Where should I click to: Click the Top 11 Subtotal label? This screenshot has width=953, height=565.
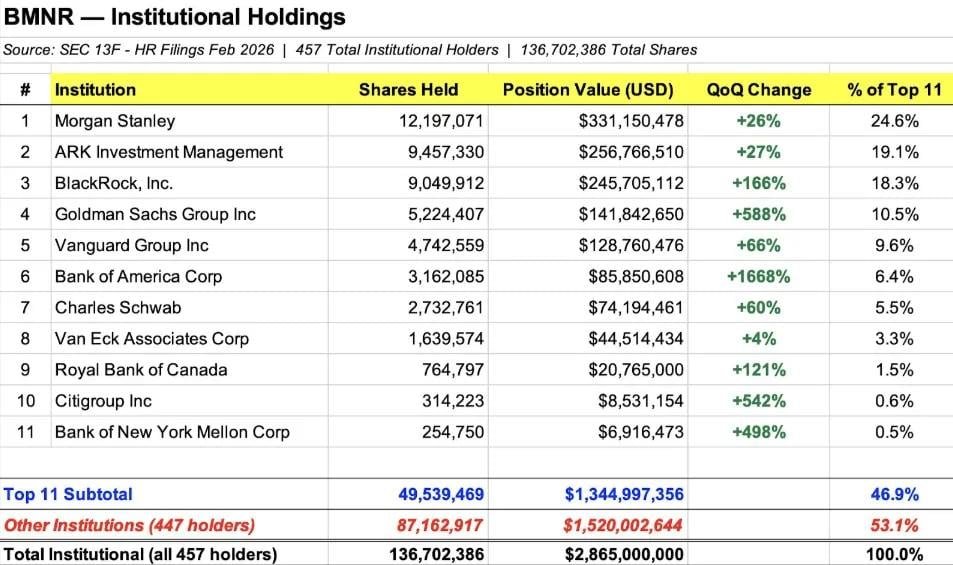(x=68, y=494)
